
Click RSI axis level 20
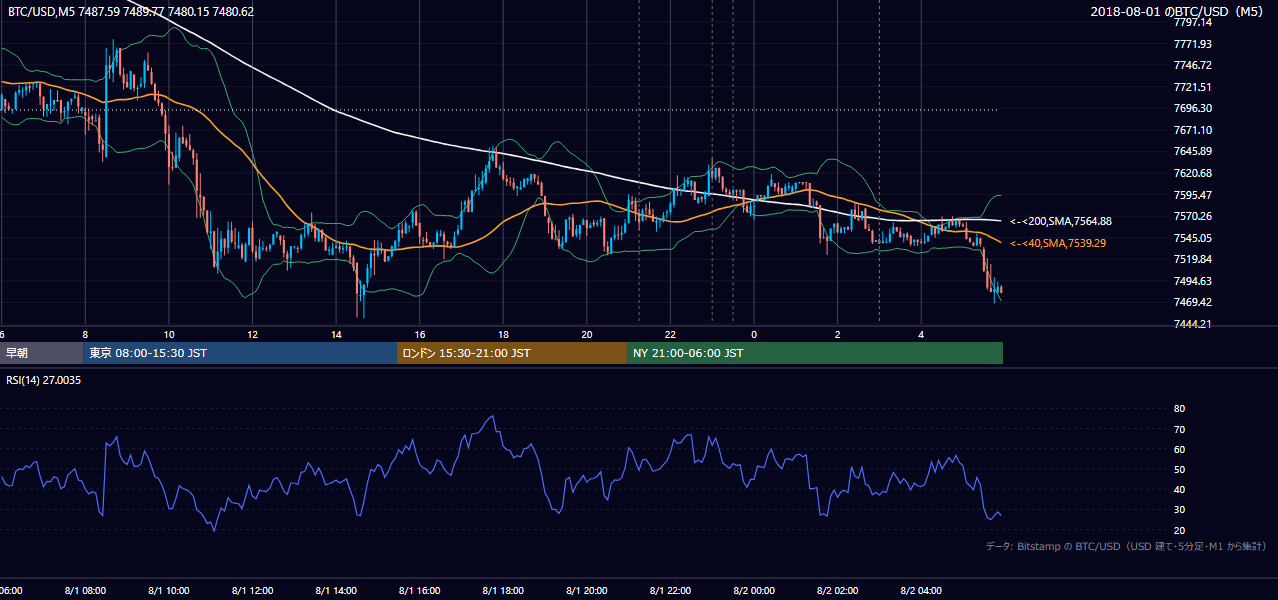click(1179, 530)
